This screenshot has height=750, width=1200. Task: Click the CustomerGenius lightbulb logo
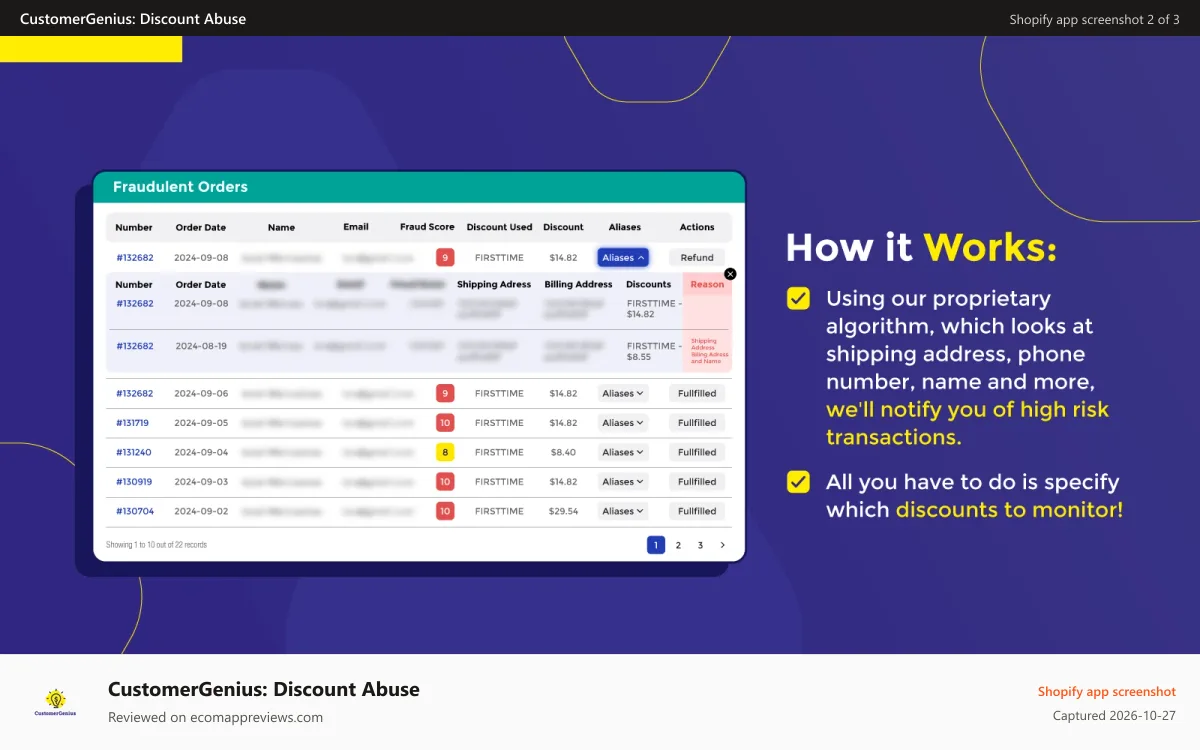click(x=56, y=702)
